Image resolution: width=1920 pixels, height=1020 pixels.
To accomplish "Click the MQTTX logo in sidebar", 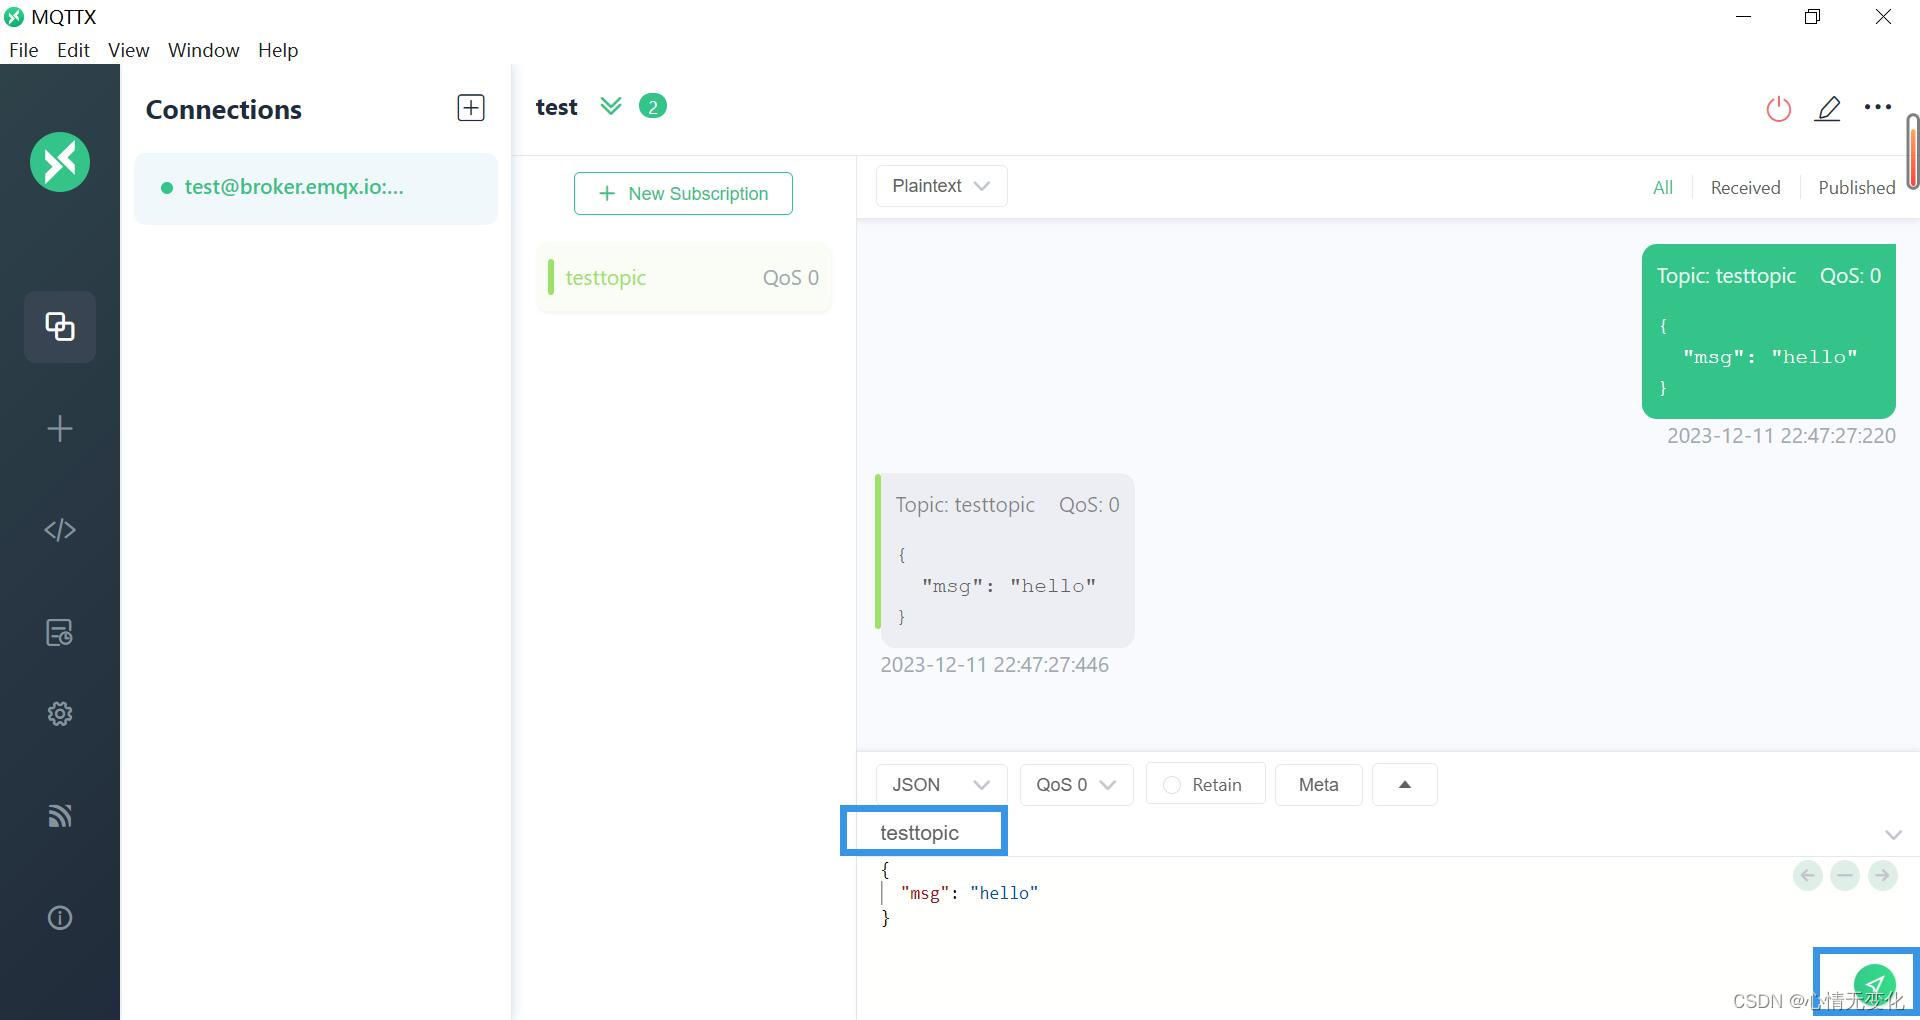I will 60,162.
